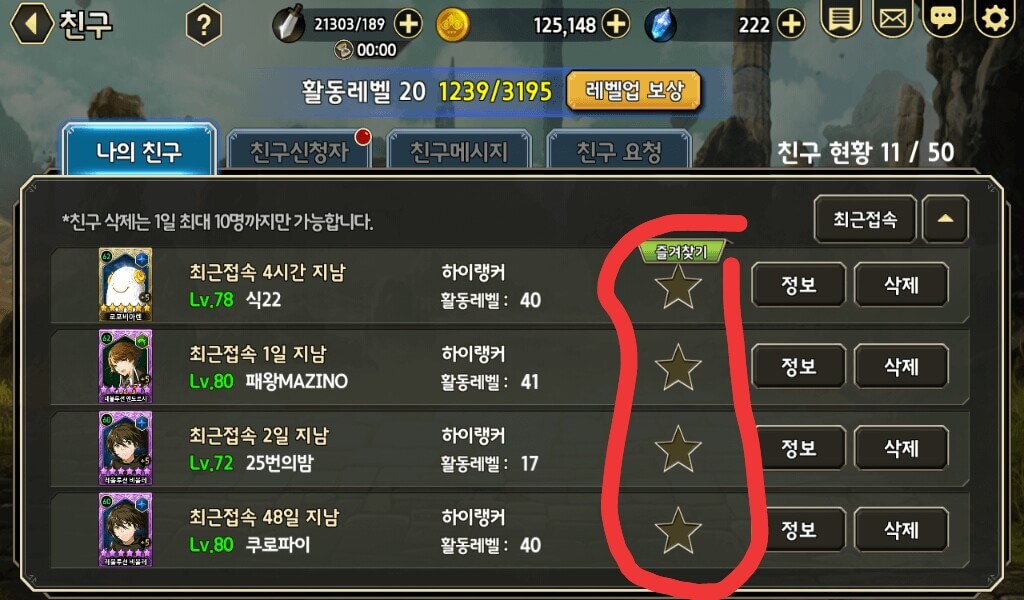Add swords with the plus beside 21303/189
The image size is (1024, 600).
(x=408, y=24)
